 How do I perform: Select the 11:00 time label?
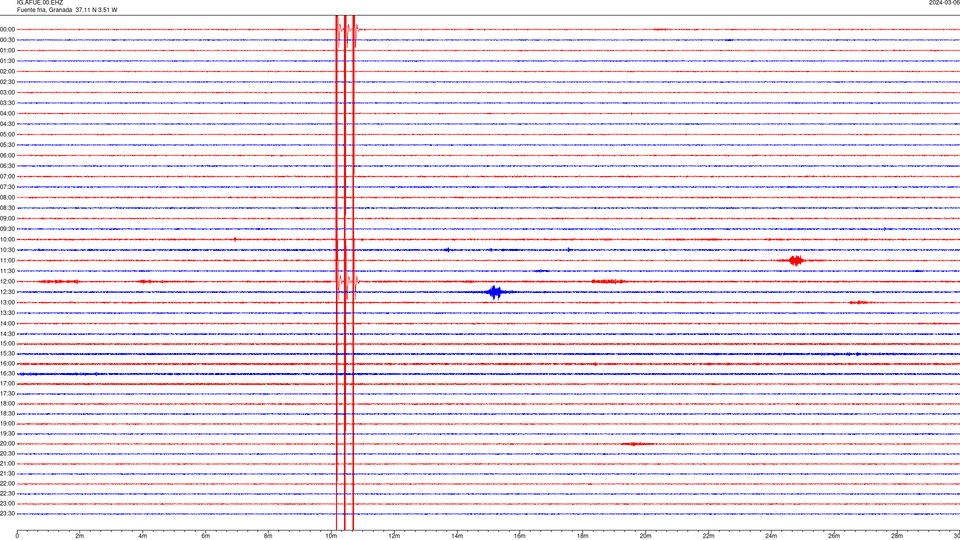tap(7, 261)
